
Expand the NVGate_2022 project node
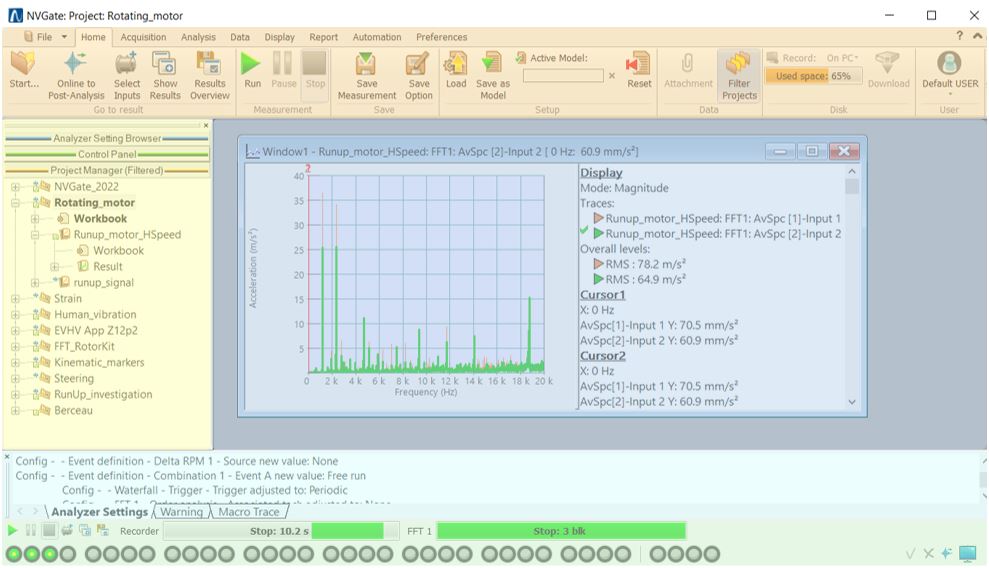click(15, 187)
